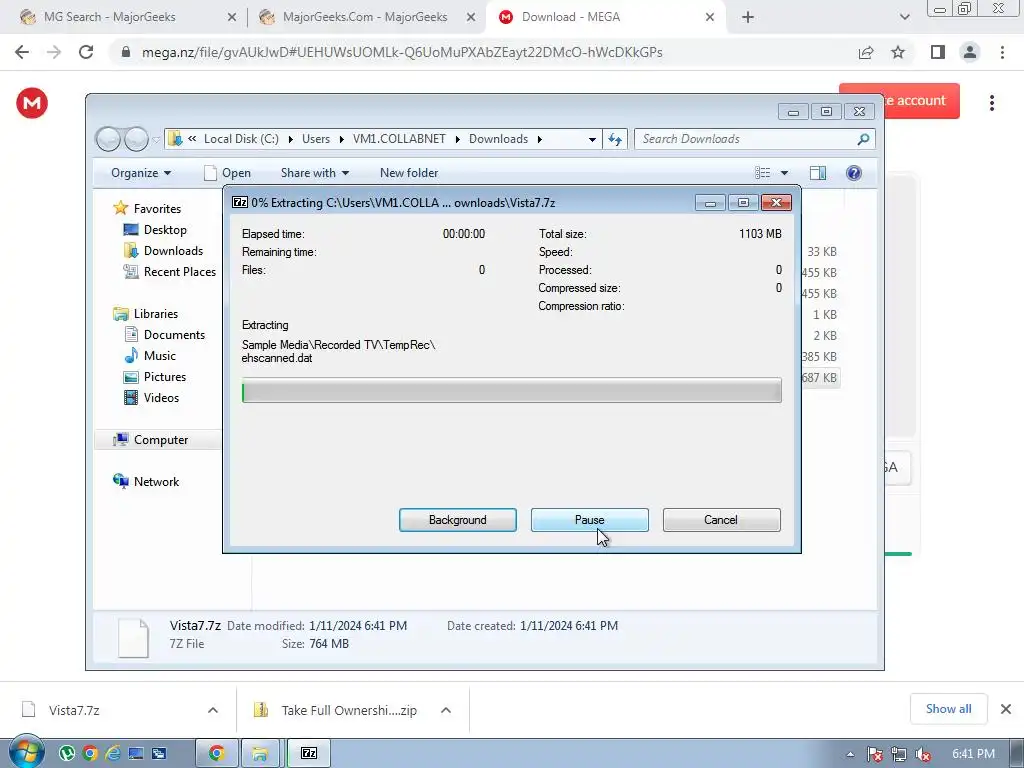Send the 7-Zip extraction to Background
The height and width of the screenshot is (768, 1024).
click(x=458, y=520)
